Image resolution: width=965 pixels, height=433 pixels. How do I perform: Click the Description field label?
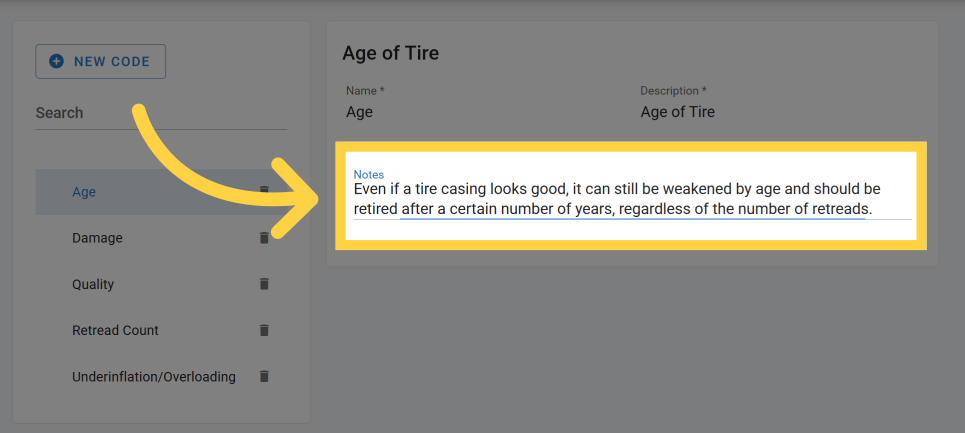pos(673,91)
